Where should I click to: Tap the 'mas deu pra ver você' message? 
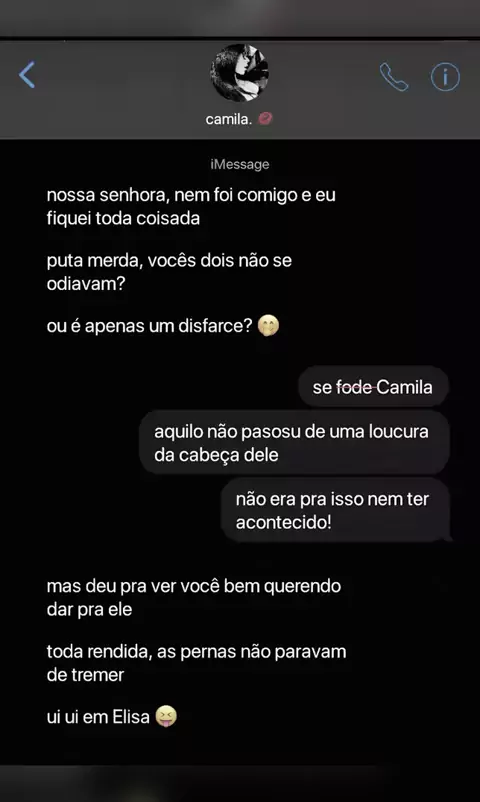(193, 597)
